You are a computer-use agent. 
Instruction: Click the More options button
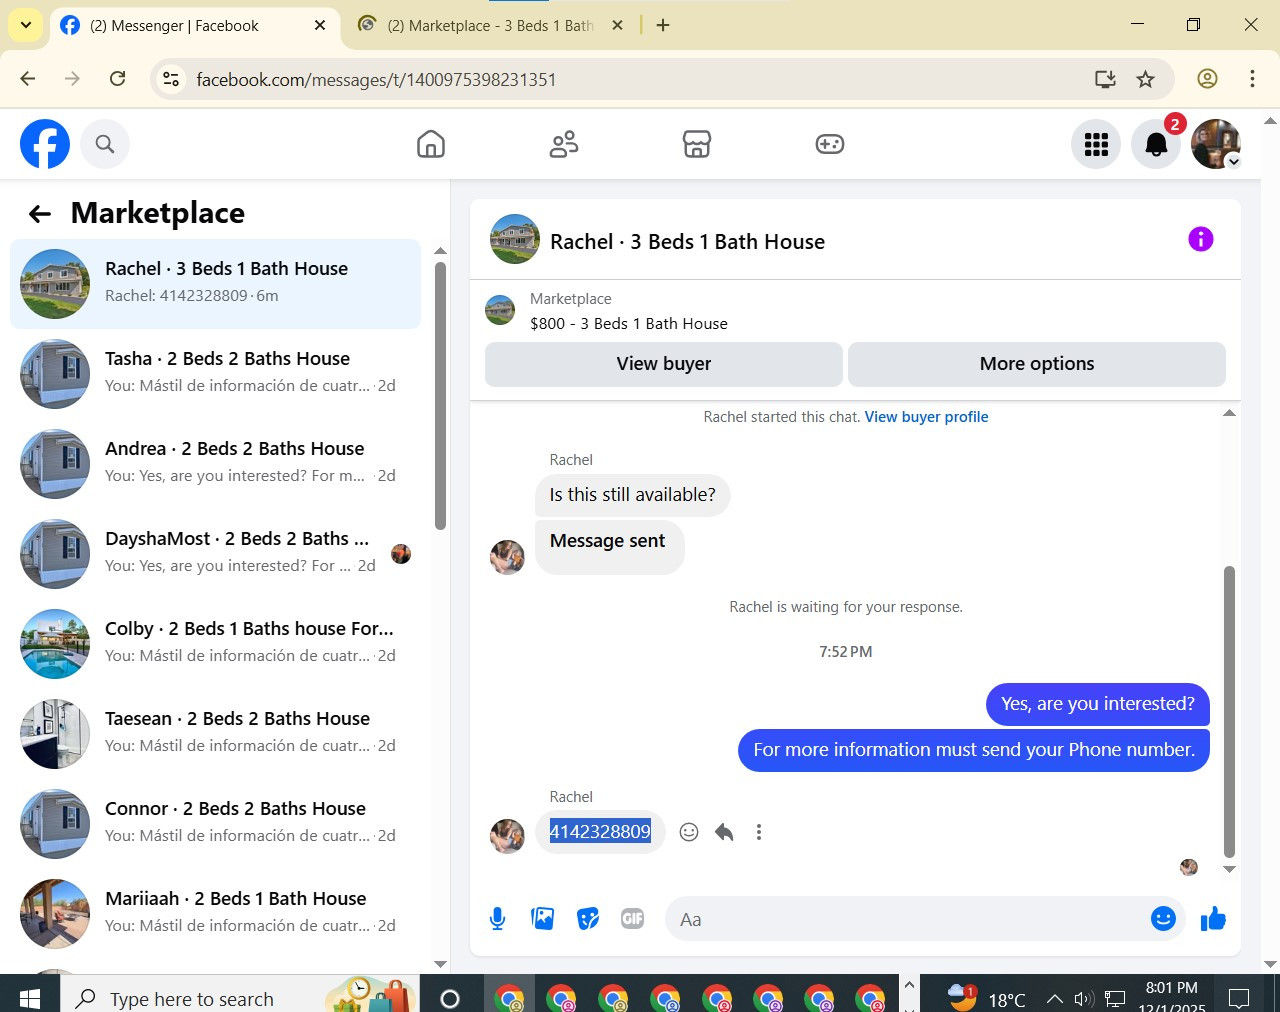coord(1037,364)
